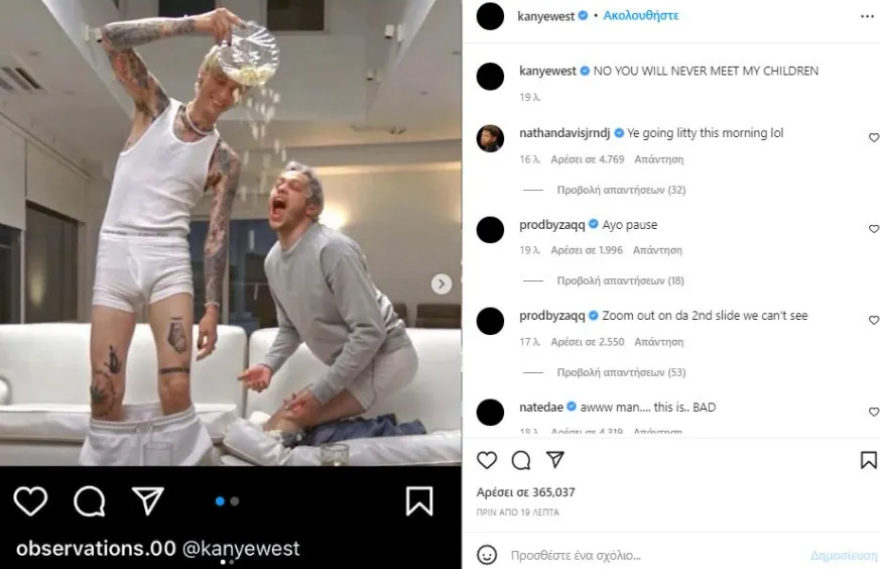880x569 pixels.
Task: Open the natedae commenter profile
Action: point(541,407)
